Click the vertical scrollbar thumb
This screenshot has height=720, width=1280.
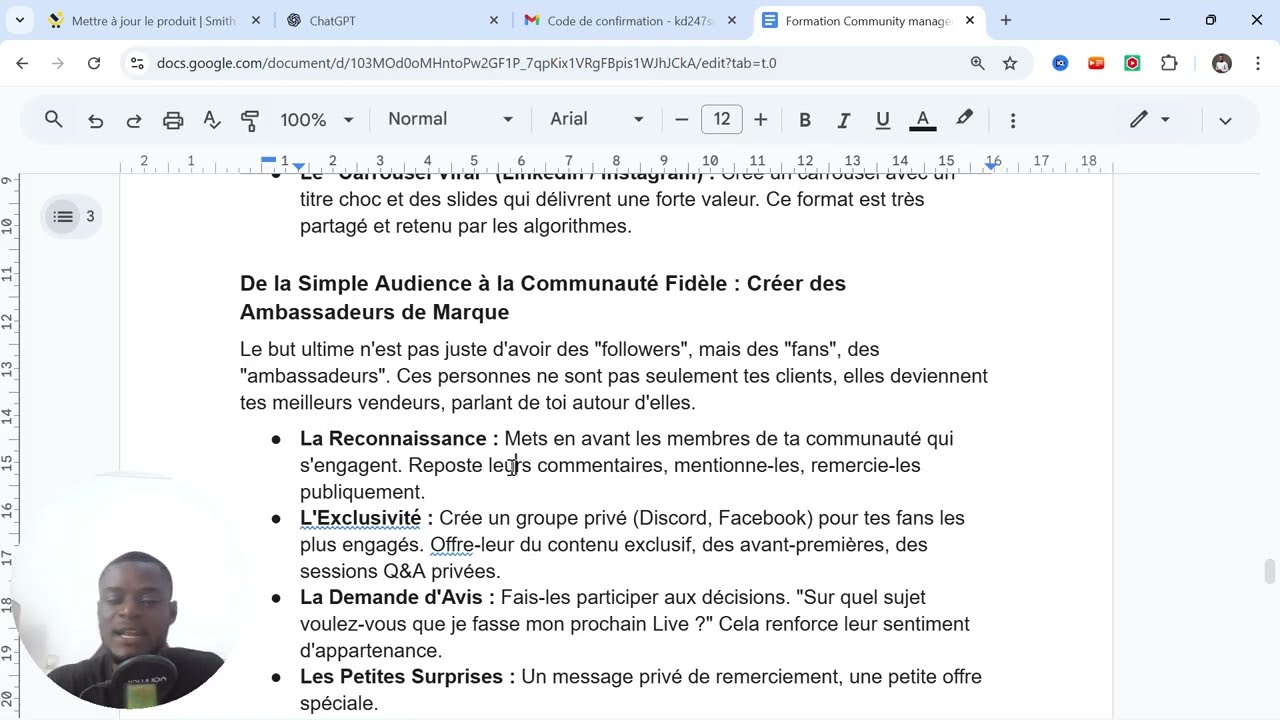1270,571
